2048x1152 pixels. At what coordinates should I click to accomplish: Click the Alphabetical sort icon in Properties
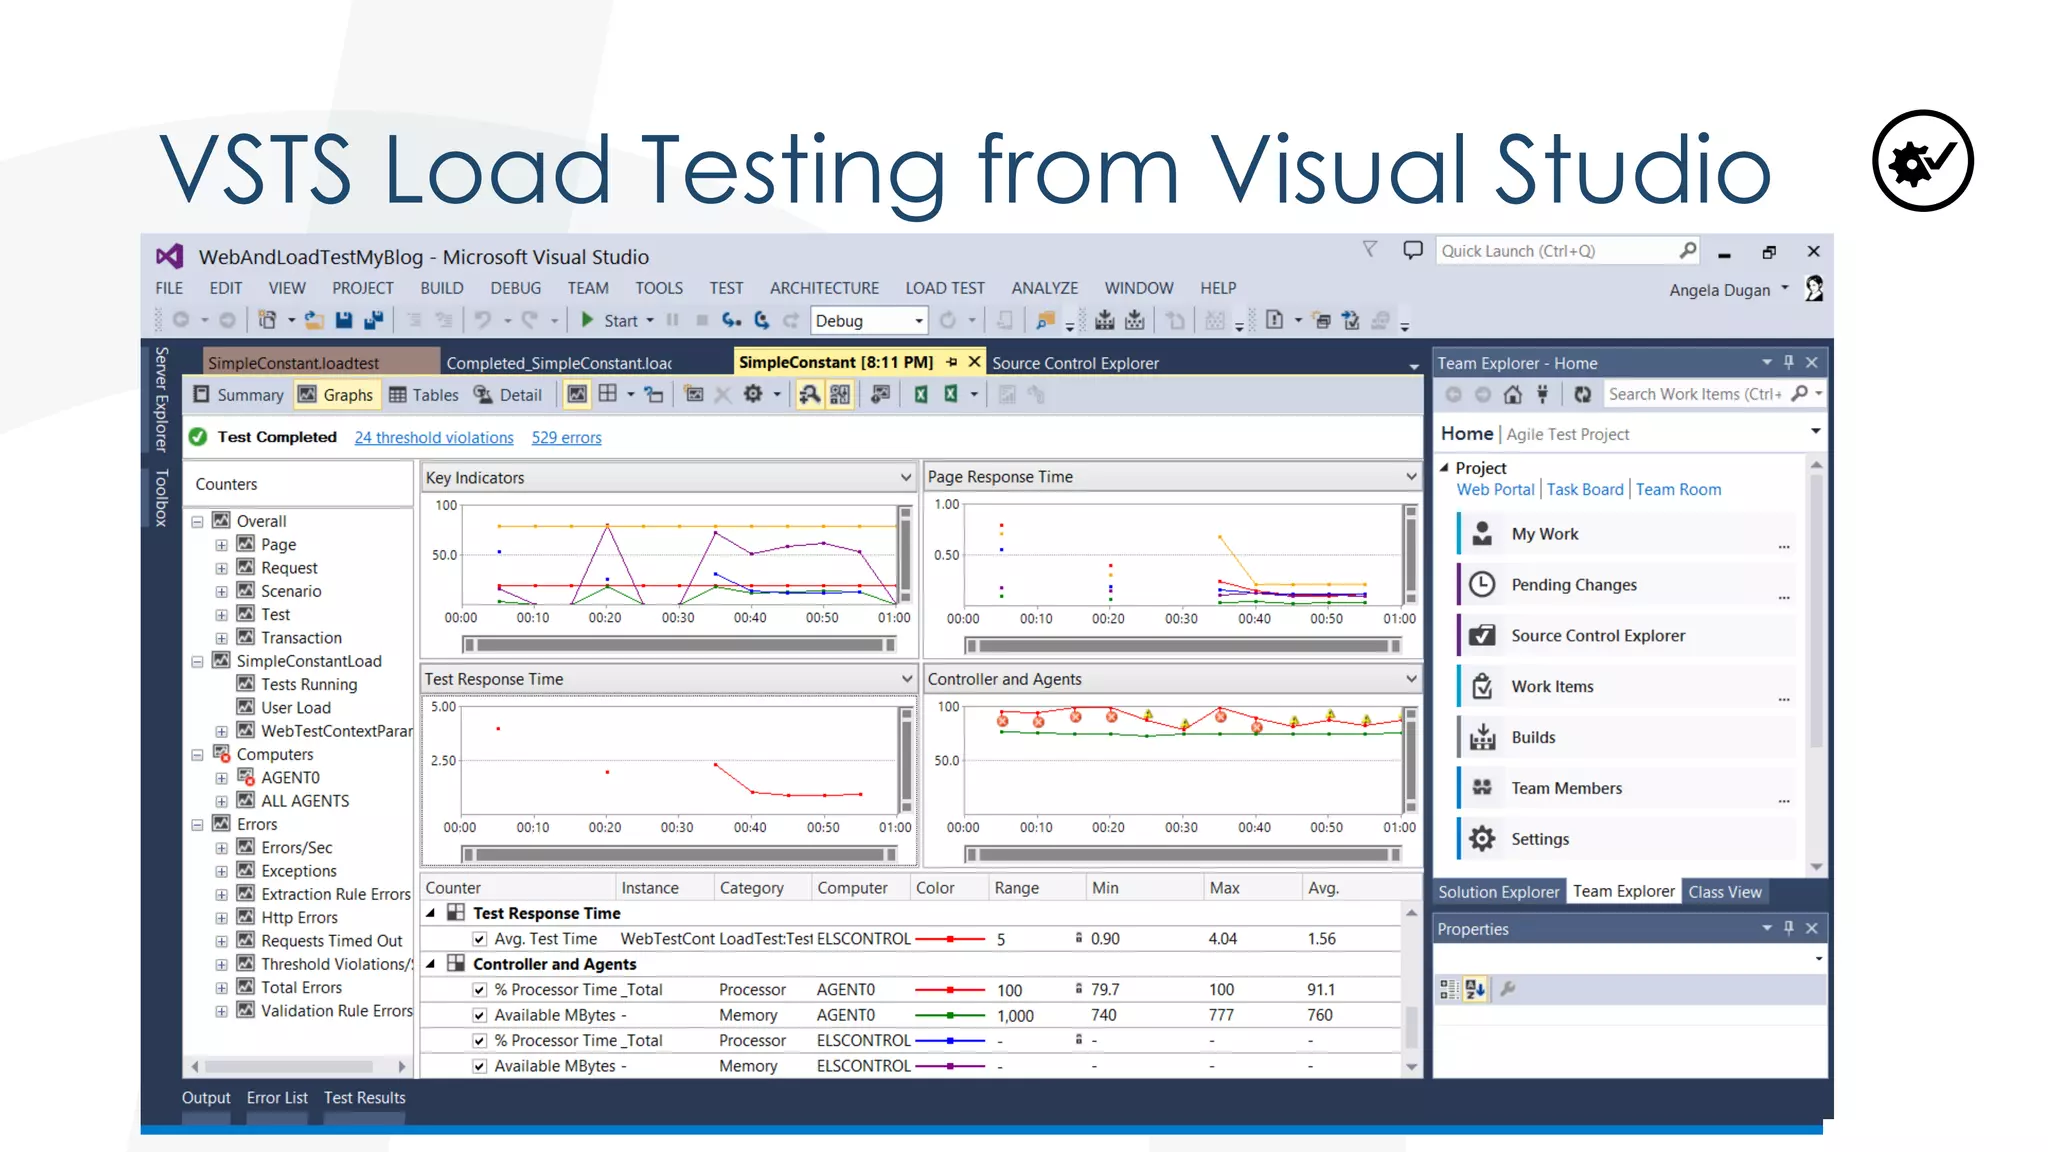click(x=1476, y=990)
